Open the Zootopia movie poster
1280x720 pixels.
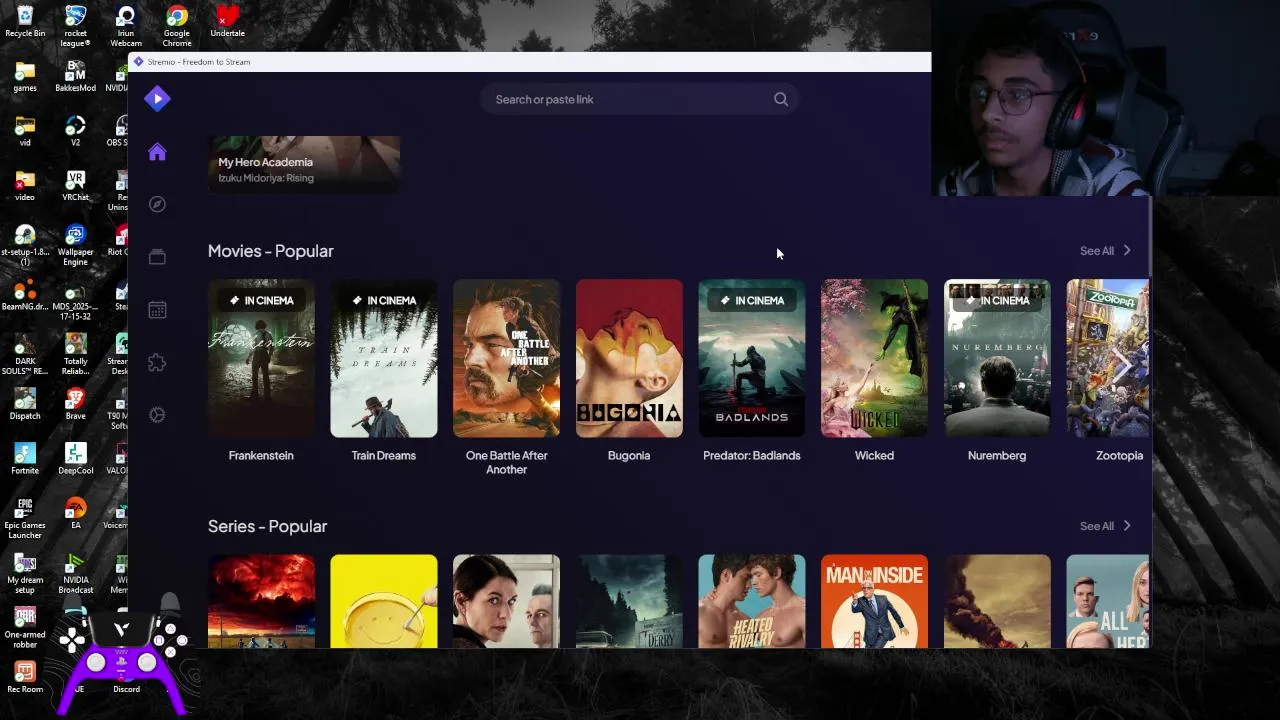1108,358
